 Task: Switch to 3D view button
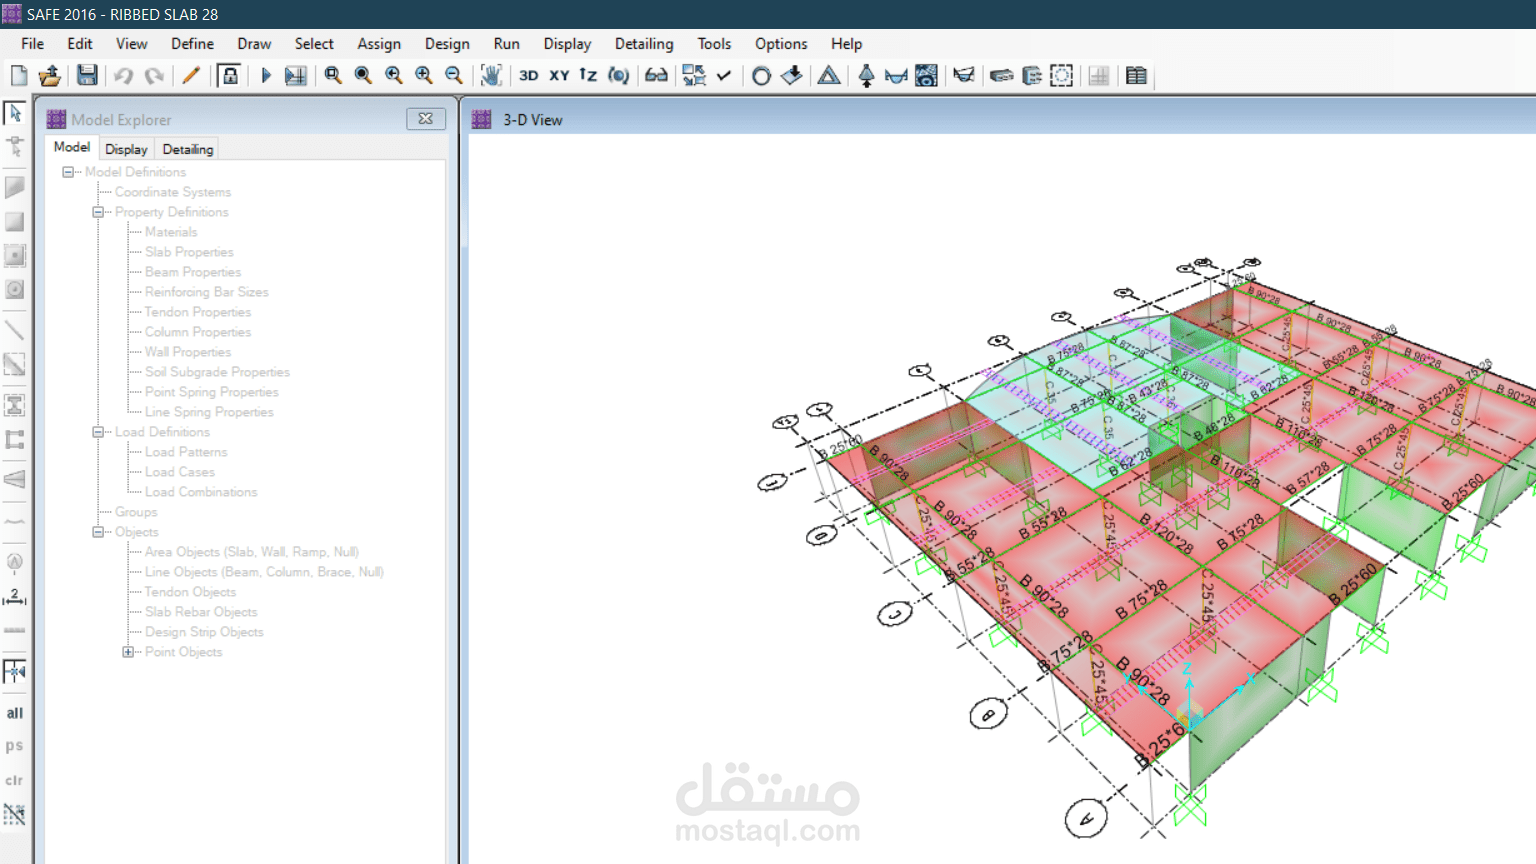(x=529, y=76)
